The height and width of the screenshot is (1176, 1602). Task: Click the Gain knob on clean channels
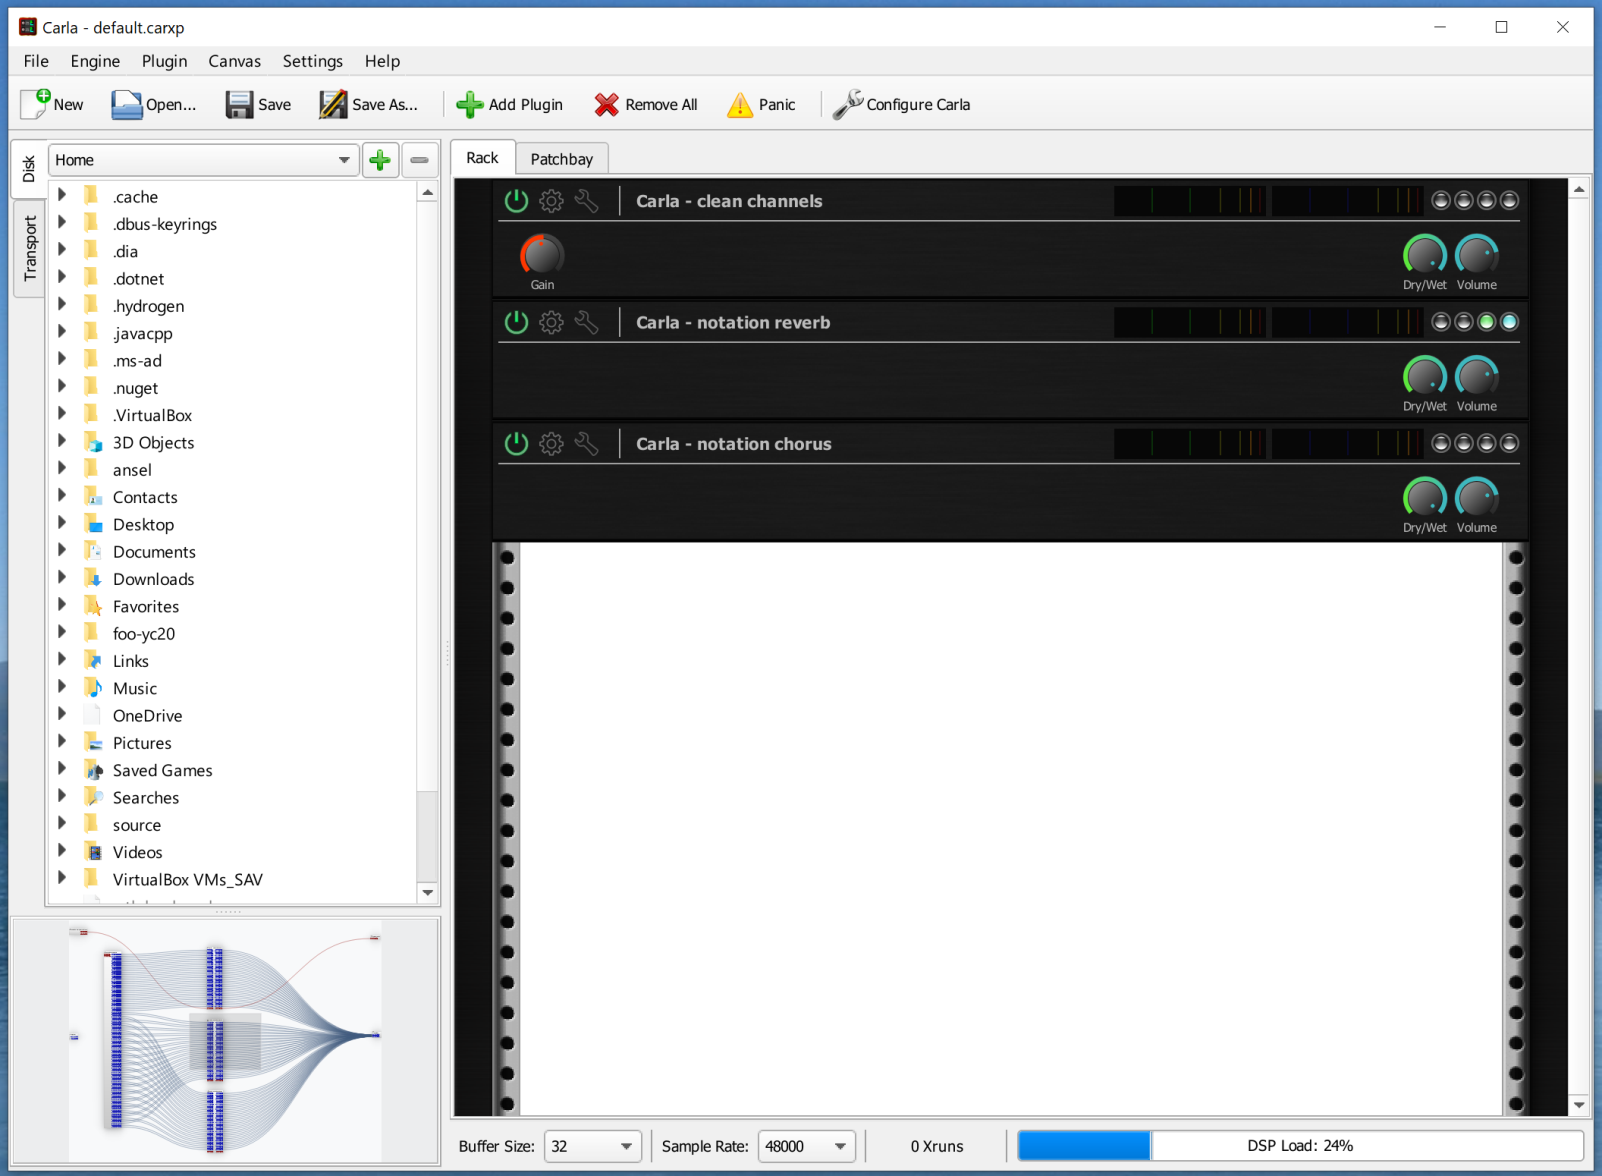point(542,256)
